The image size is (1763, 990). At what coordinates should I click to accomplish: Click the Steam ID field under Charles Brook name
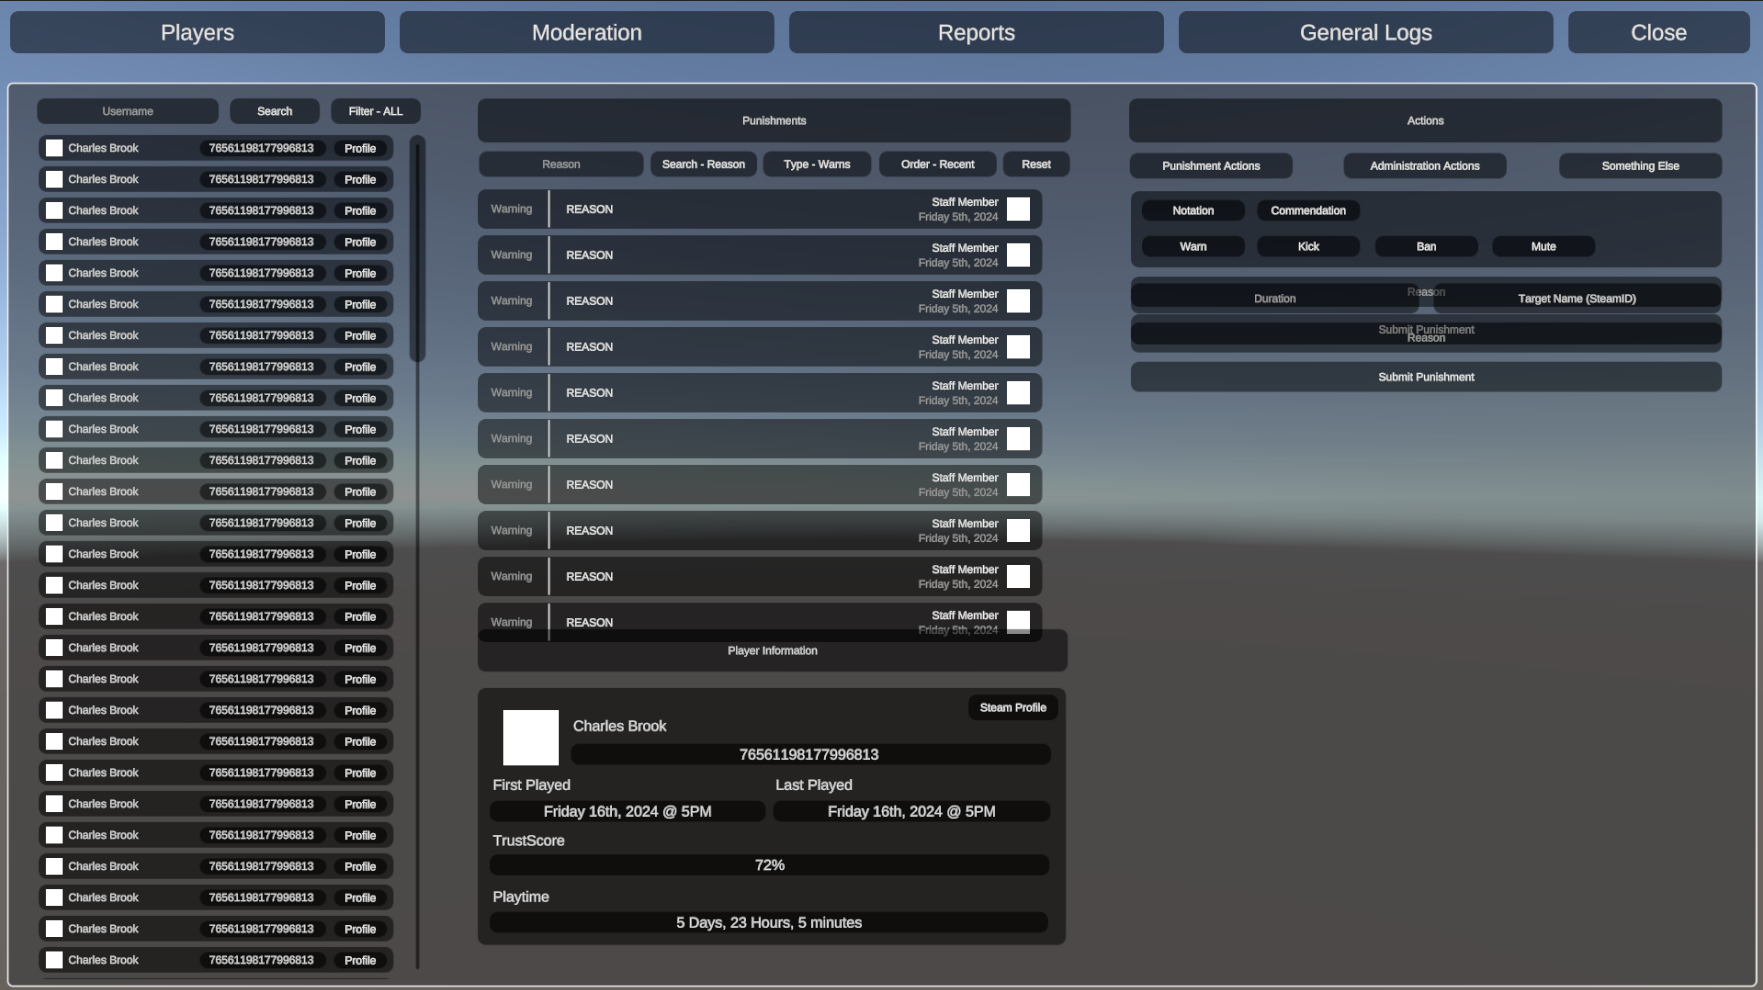point(810,754)
